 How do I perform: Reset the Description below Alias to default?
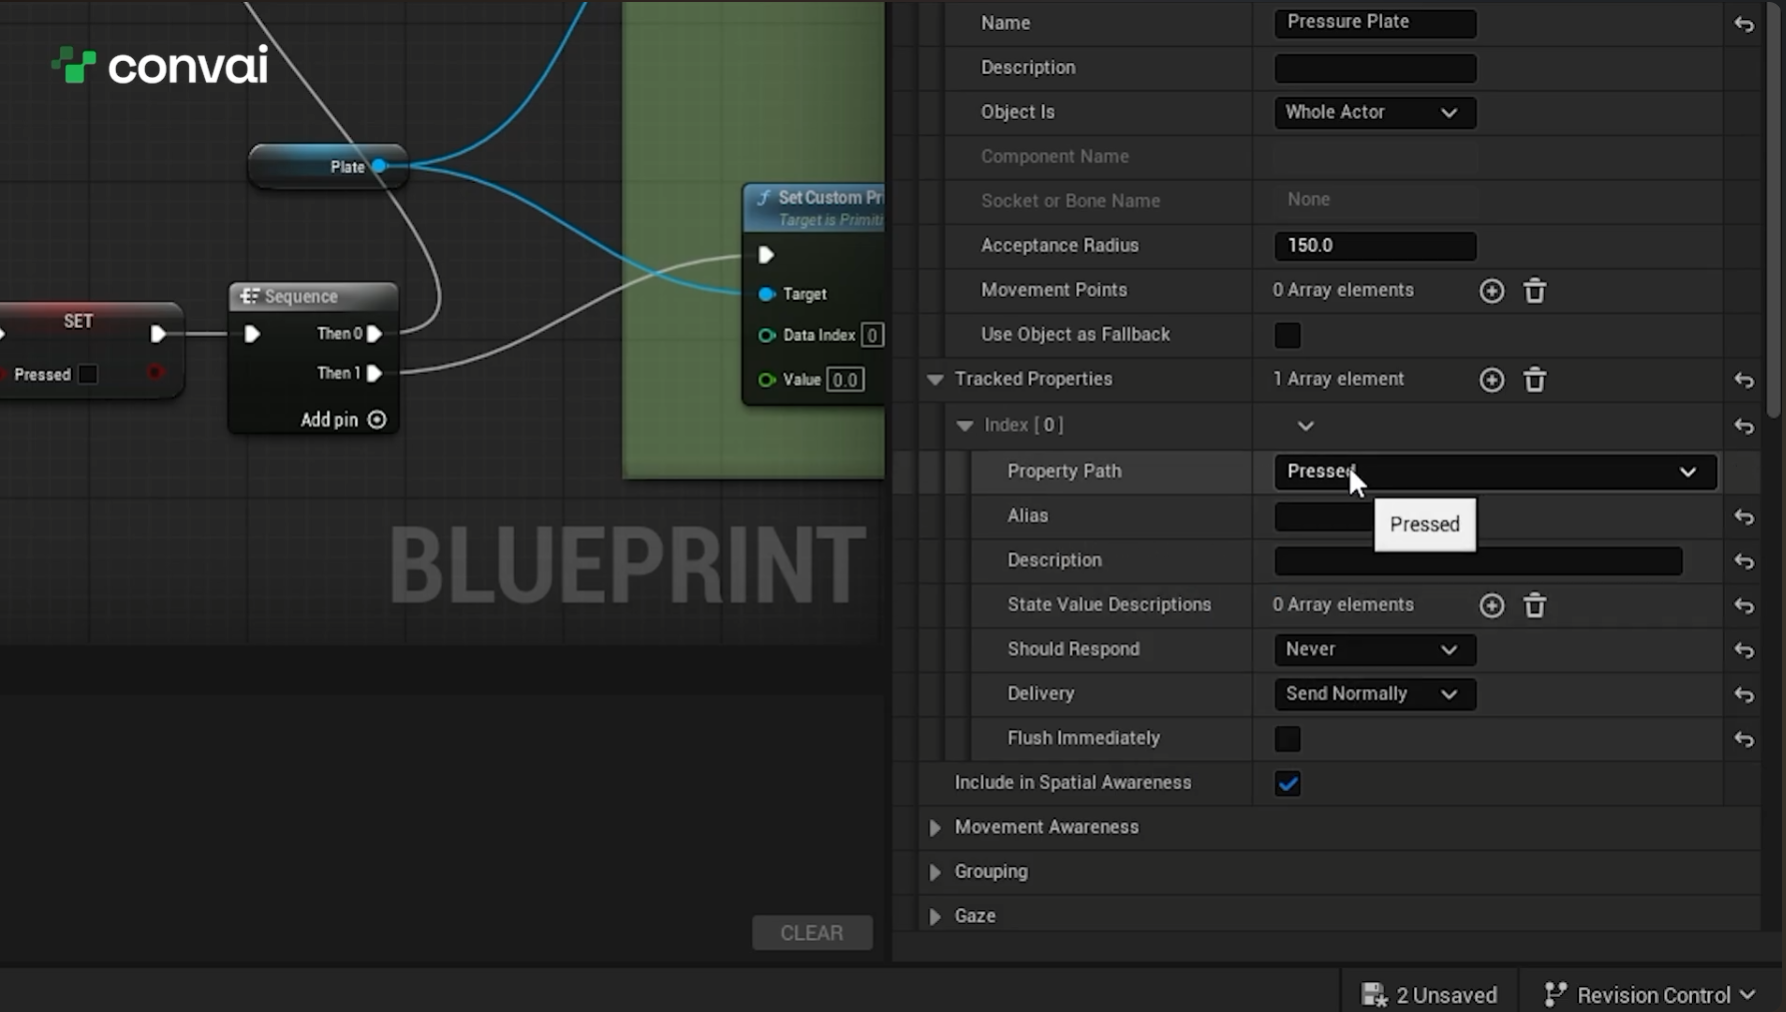pos(1744,562)
